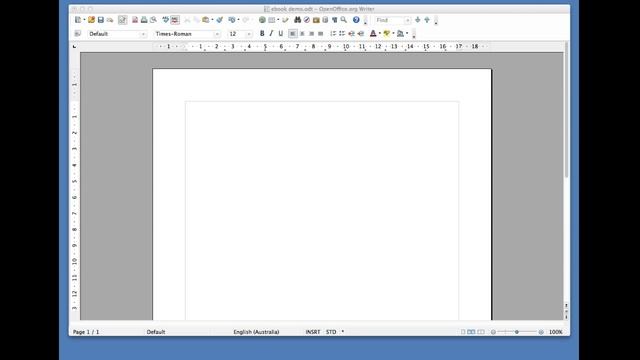Open the Font Color dropdown arrow
The width and height of the screenshot is (640, 360).
coord(380,33)
